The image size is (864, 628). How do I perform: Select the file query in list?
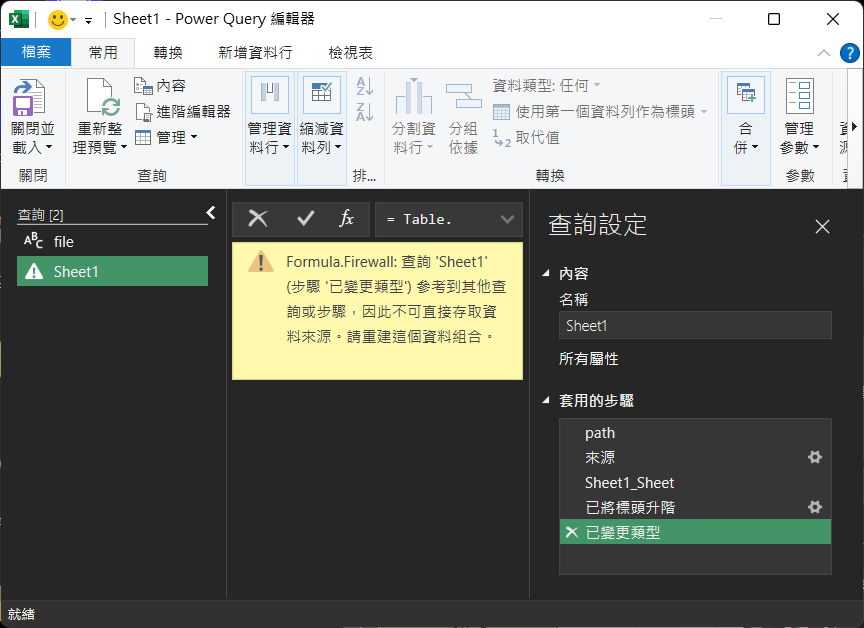[63, 241]
